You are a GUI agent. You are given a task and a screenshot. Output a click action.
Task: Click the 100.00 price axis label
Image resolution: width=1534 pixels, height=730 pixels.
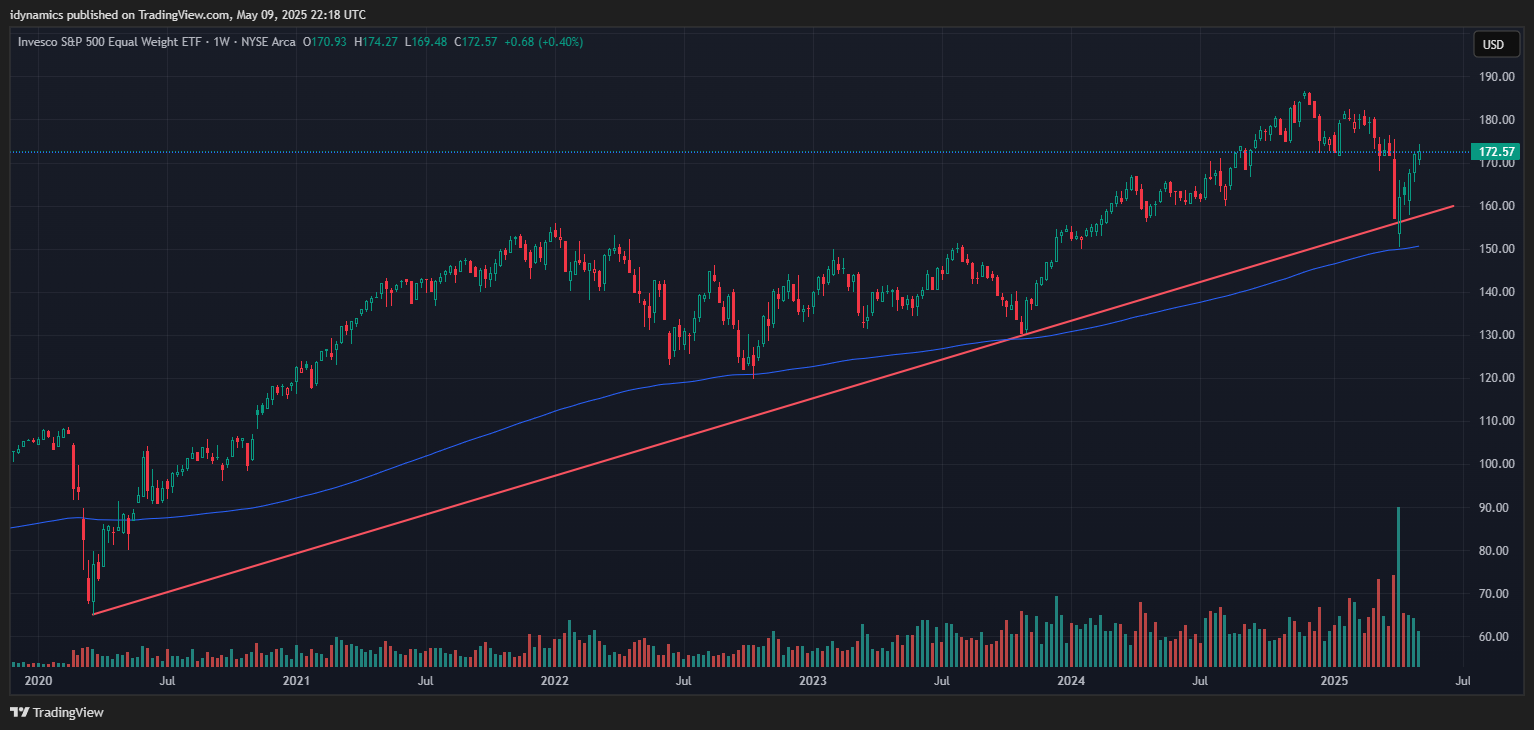[x=1496, y=464]
